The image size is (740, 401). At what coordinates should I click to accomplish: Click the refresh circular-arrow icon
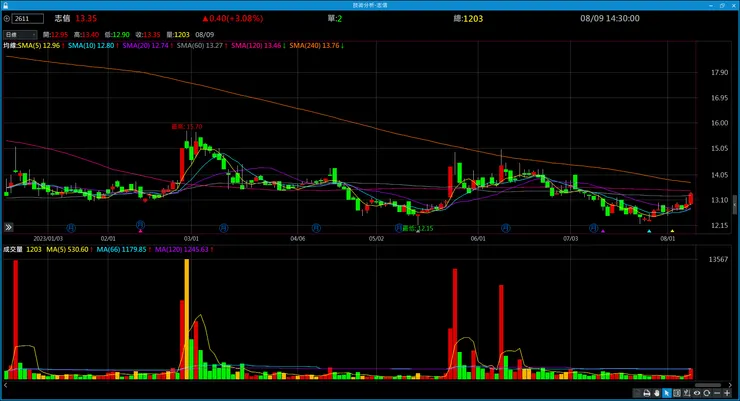(x=706, y=393)
